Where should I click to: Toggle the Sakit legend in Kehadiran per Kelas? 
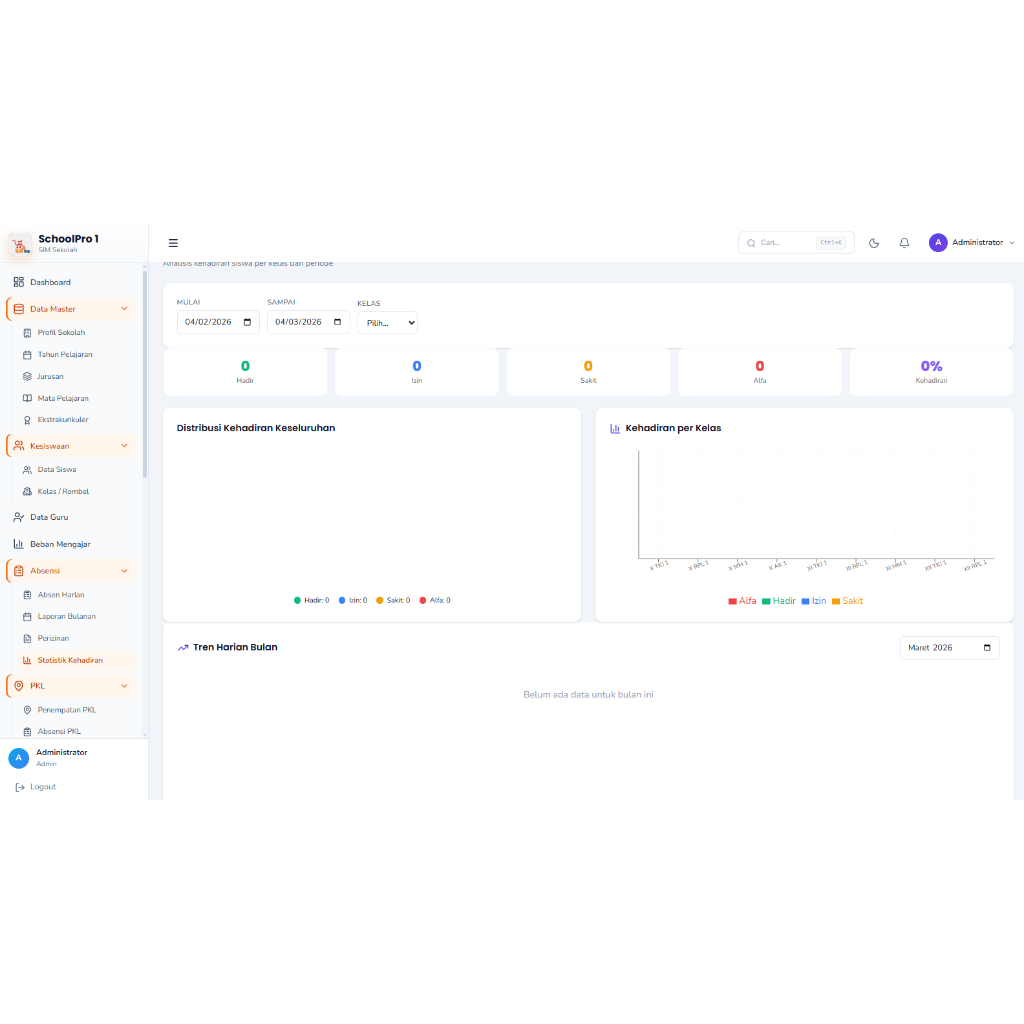[x=848, y=601]
